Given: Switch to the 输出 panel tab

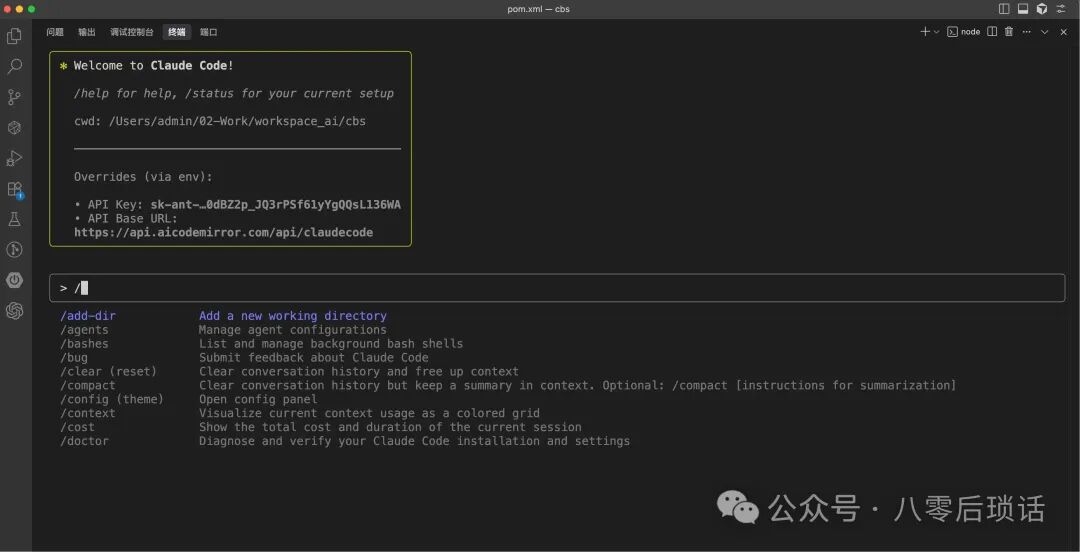Looking at the screenshot, I should (x=87, y=32).
